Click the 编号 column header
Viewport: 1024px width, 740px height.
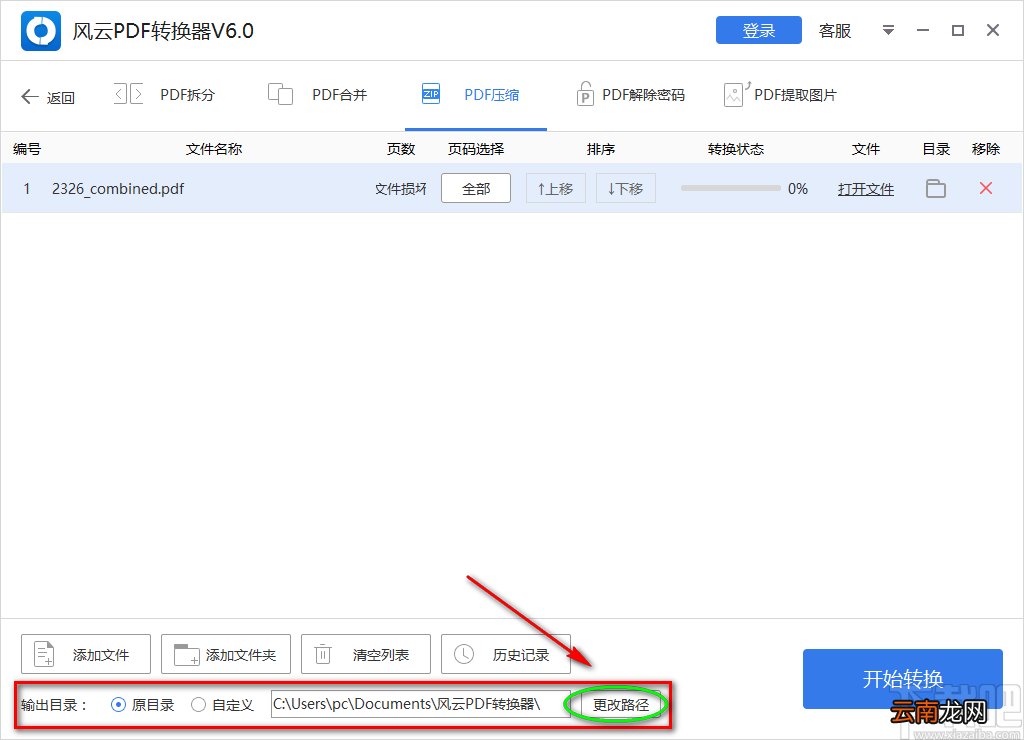click(x=27, y=149)
